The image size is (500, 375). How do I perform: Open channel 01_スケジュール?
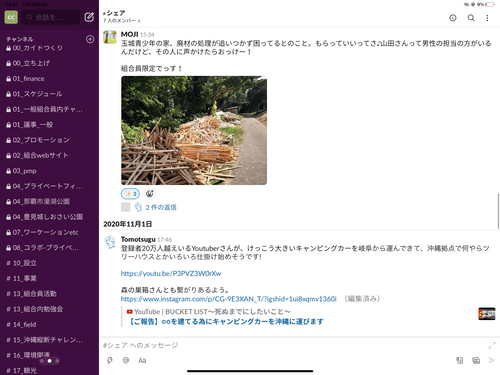coord(49,94)
